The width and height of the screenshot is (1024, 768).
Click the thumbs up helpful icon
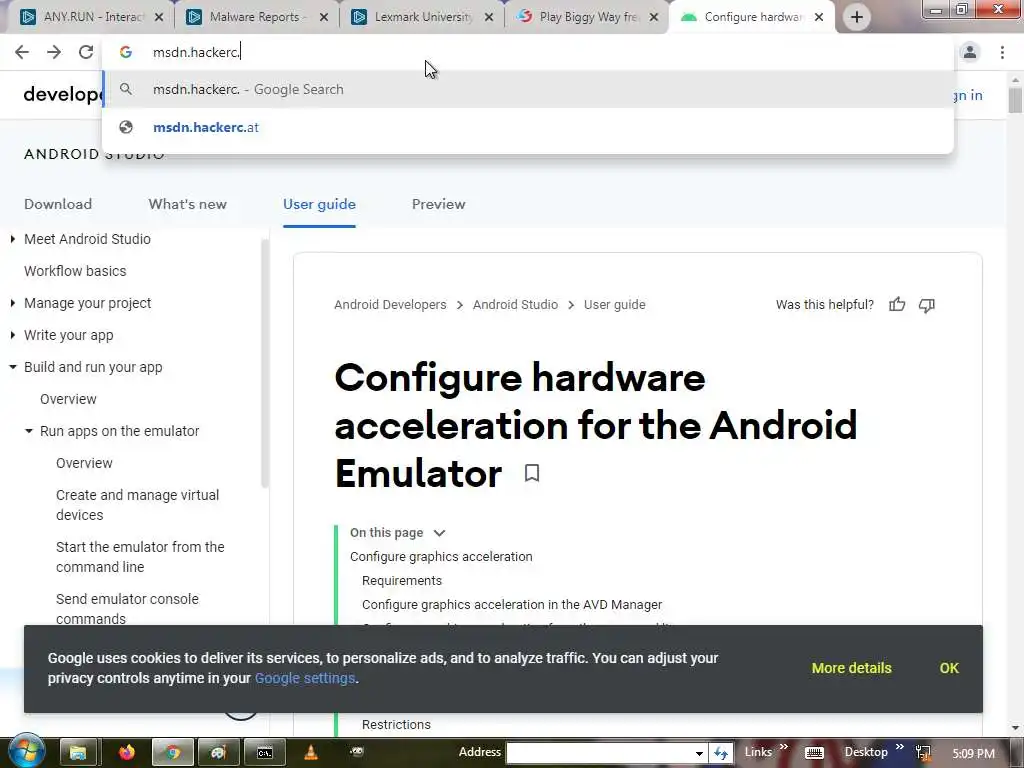[x=897, y=304]
